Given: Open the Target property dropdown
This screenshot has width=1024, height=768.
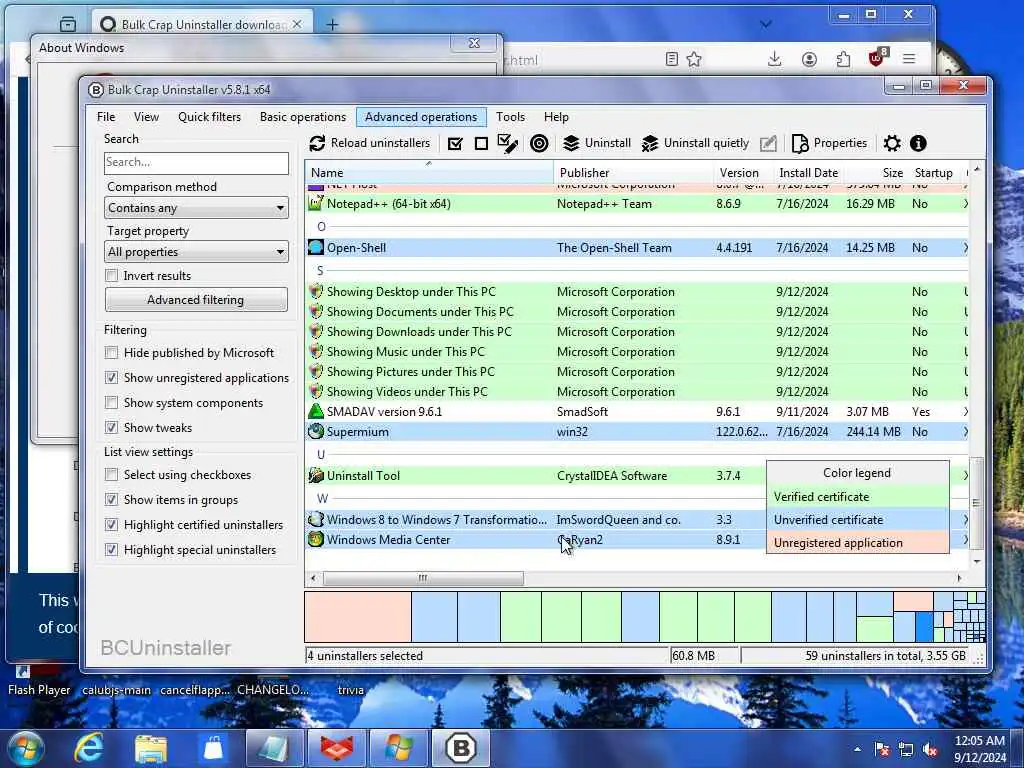Looking at the screenshot, I should click(196, 251).
